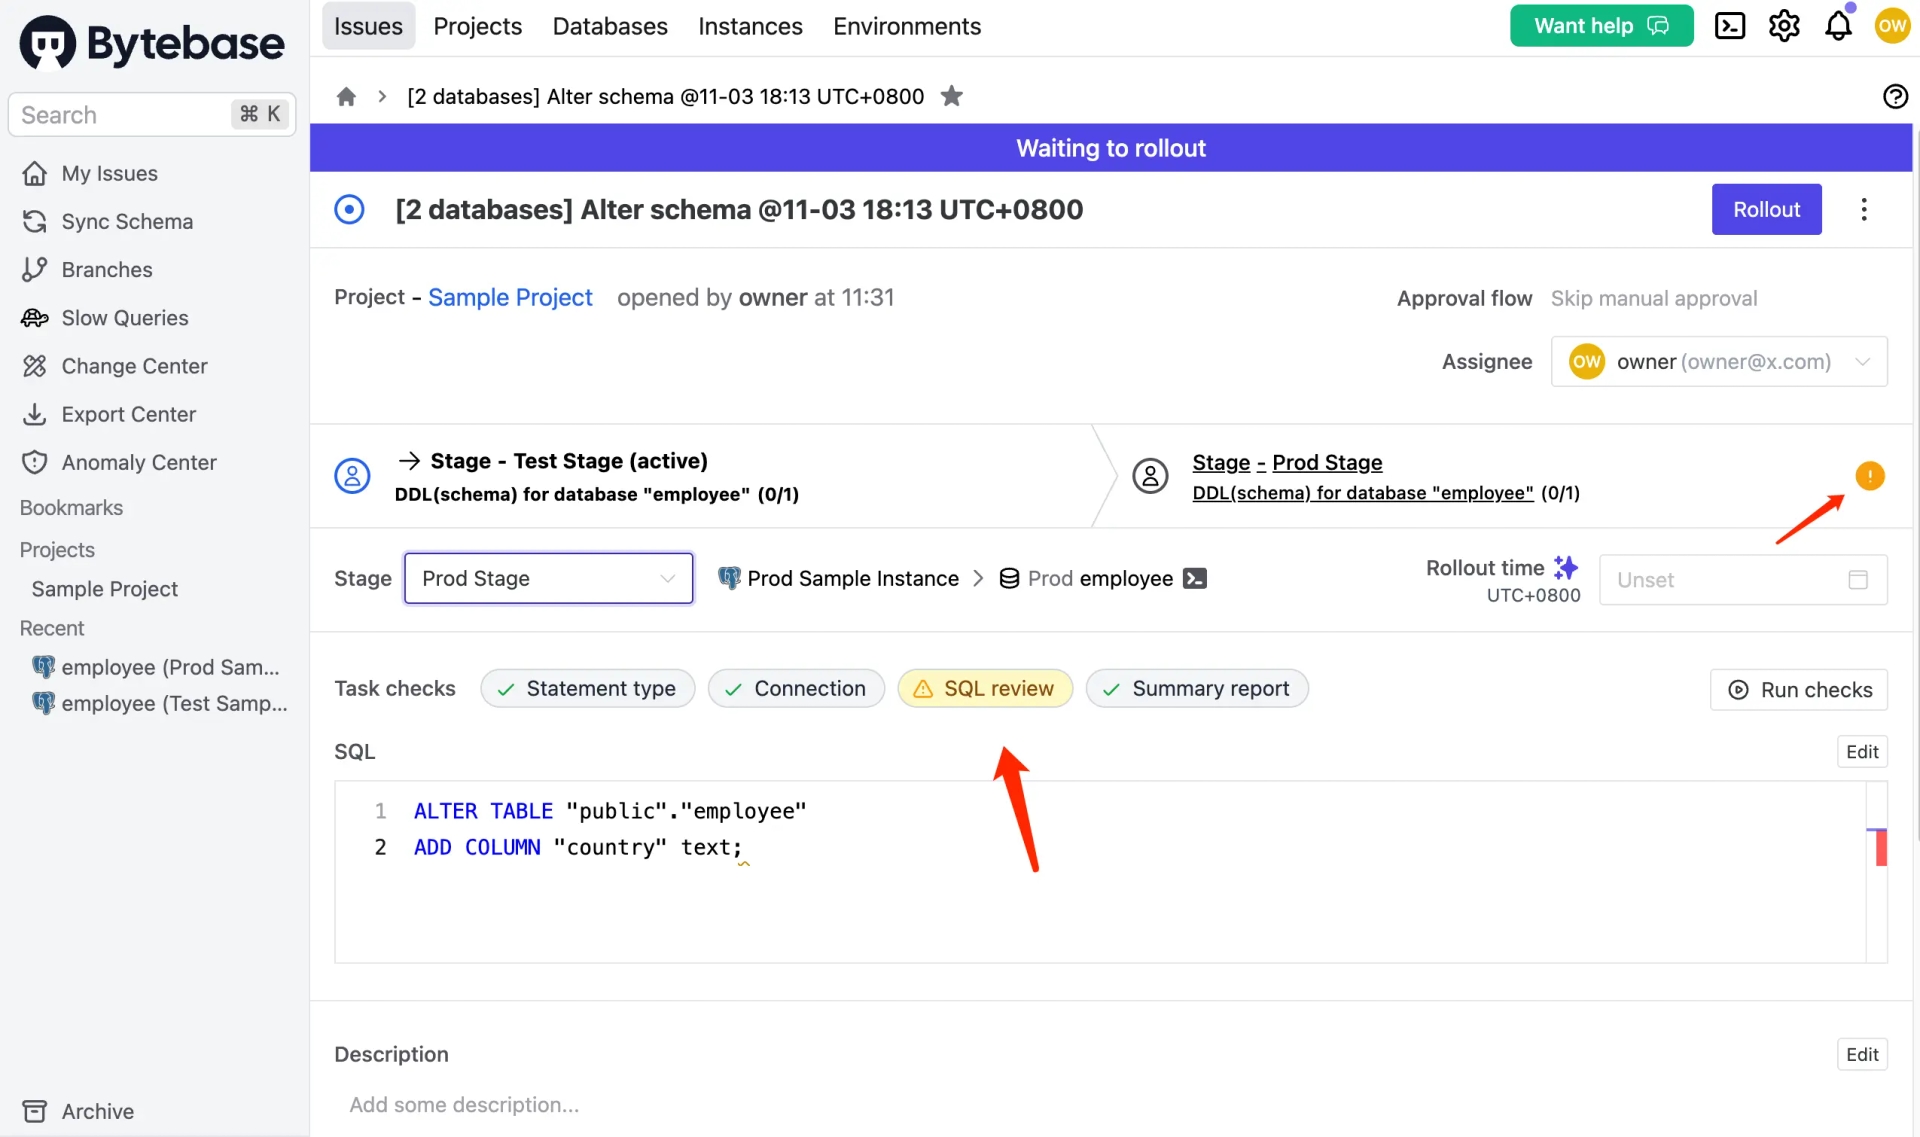Open the Assignee owner dropdown

tap(1719, 361)
